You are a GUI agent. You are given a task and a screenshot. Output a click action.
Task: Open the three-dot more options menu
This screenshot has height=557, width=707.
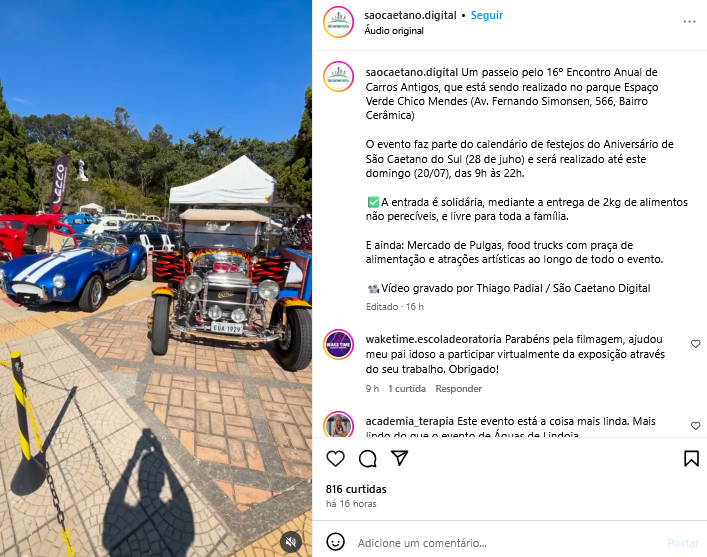pos(689,22)
